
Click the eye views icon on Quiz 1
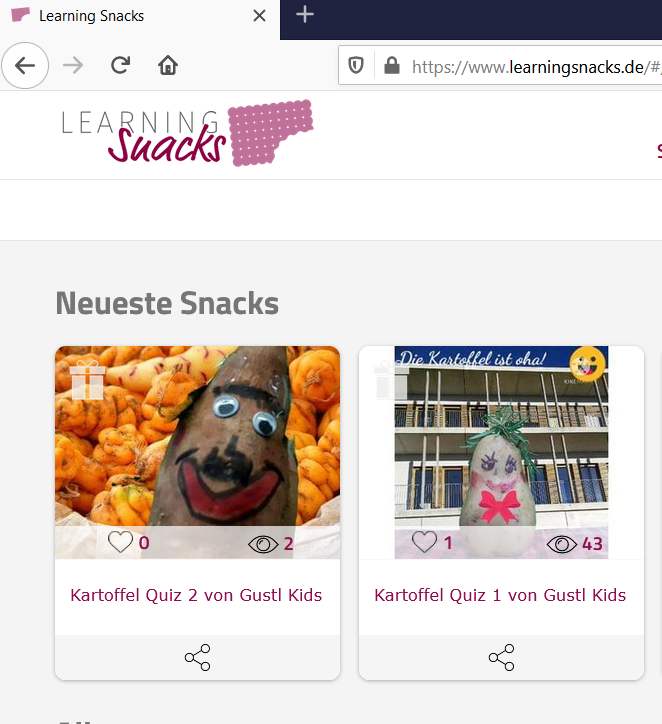click(561, 544)
